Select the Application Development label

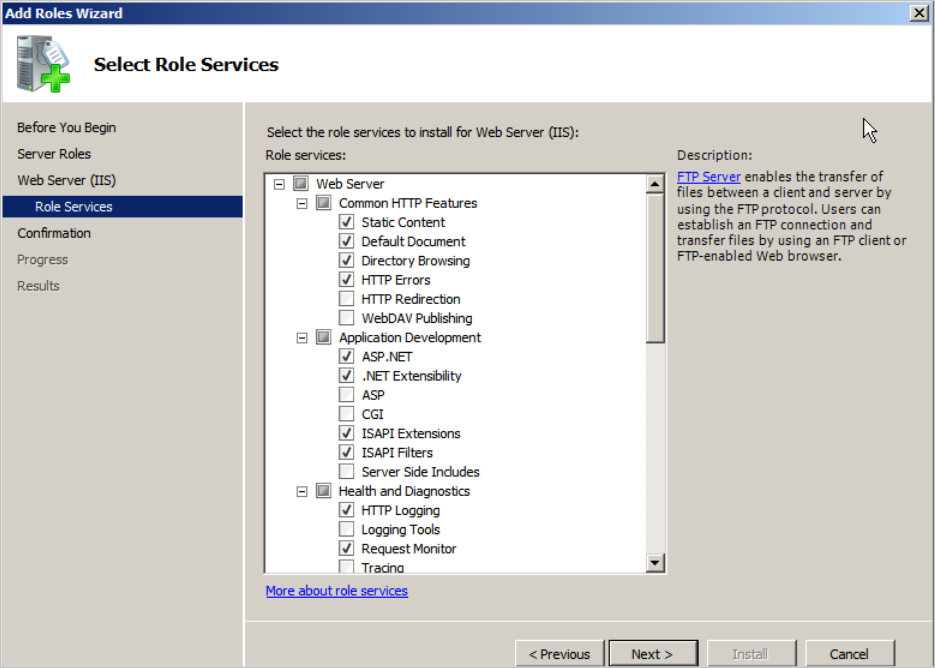[x=410, y=337]
